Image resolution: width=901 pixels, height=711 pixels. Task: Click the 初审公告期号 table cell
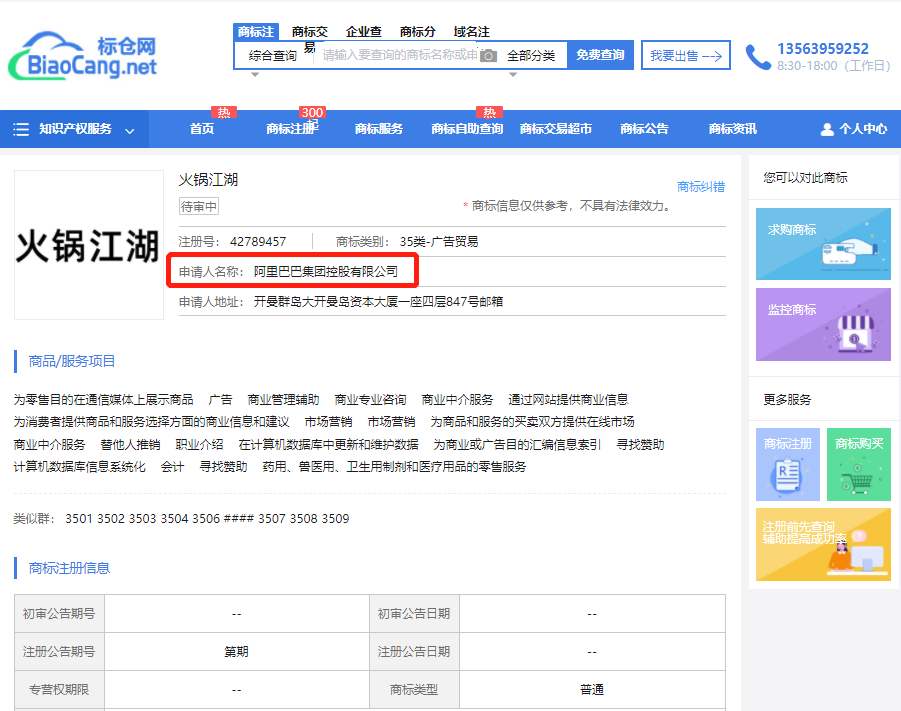point(59,614)
